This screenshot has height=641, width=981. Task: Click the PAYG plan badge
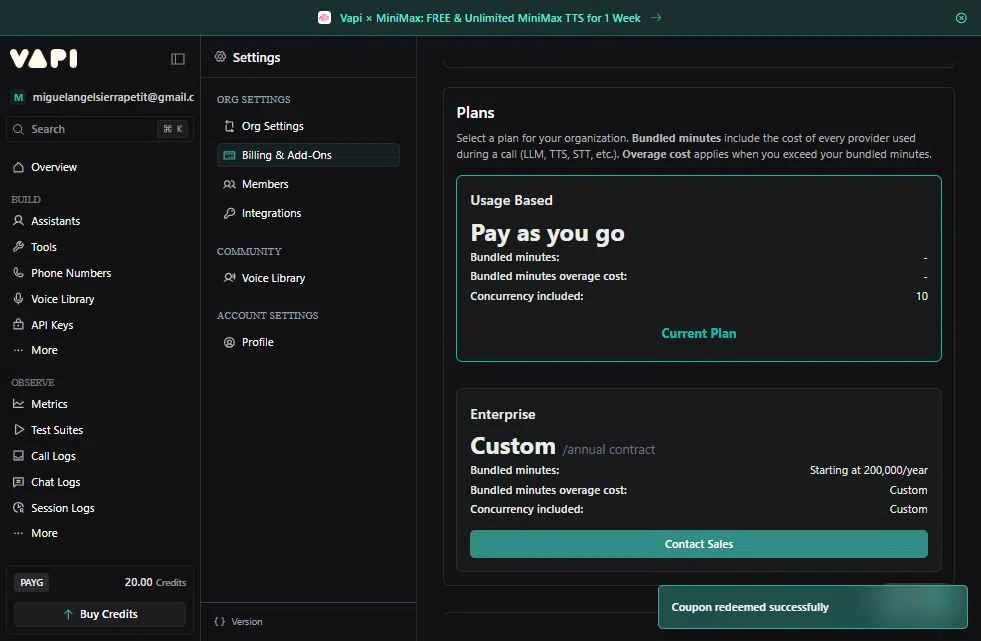pyautogui.click(x=32, y=582)
